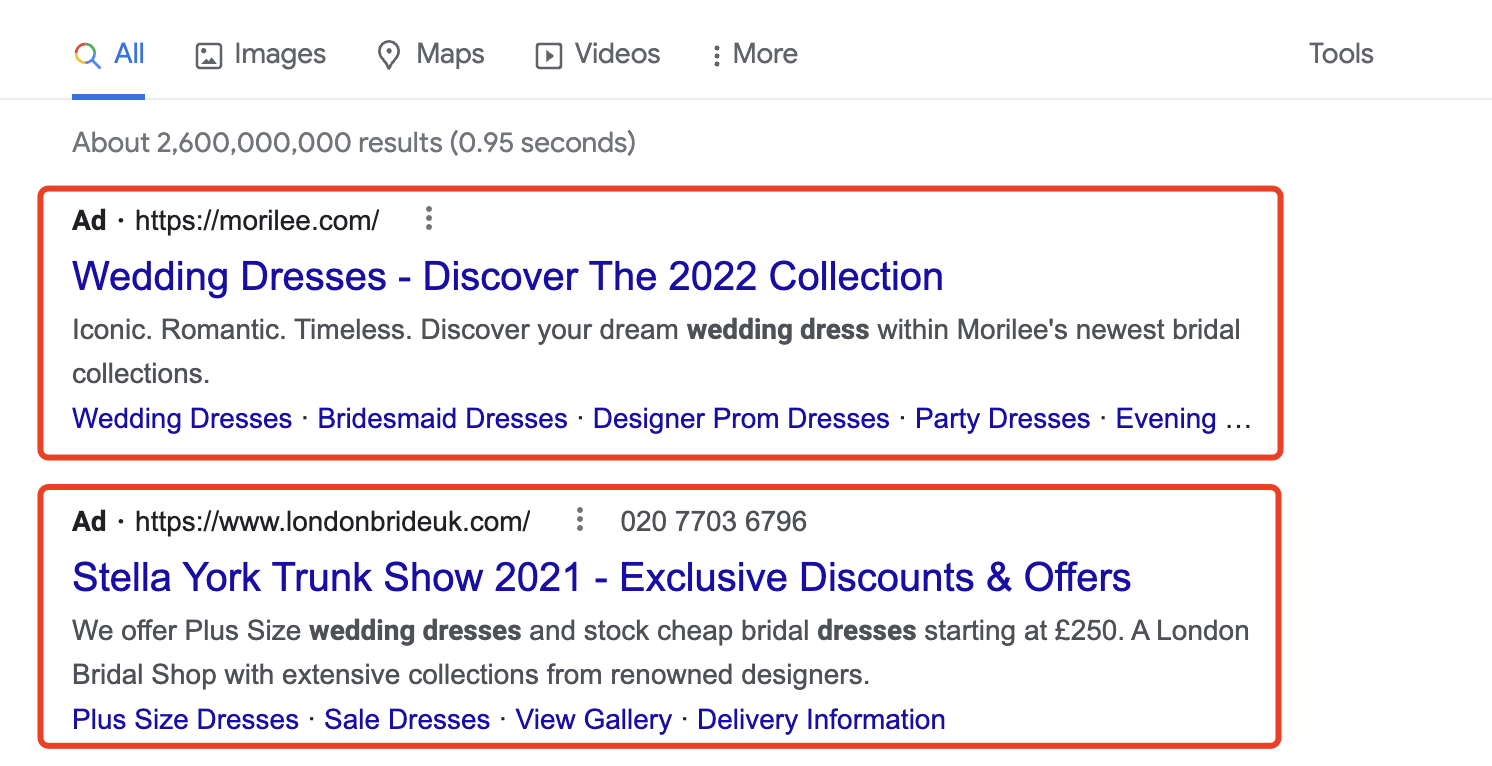The height and width of the screenshot is (766, 1492).
Task: Switch to the Maps tab
Action: coord(430,54)
